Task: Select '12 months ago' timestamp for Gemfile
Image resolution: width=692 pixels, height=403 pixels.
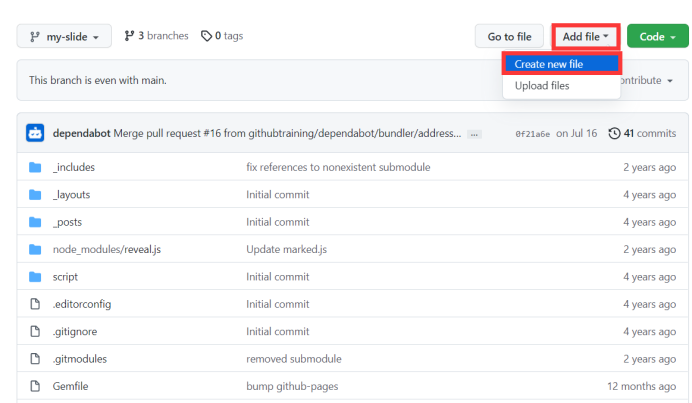Action: point(642,386)
